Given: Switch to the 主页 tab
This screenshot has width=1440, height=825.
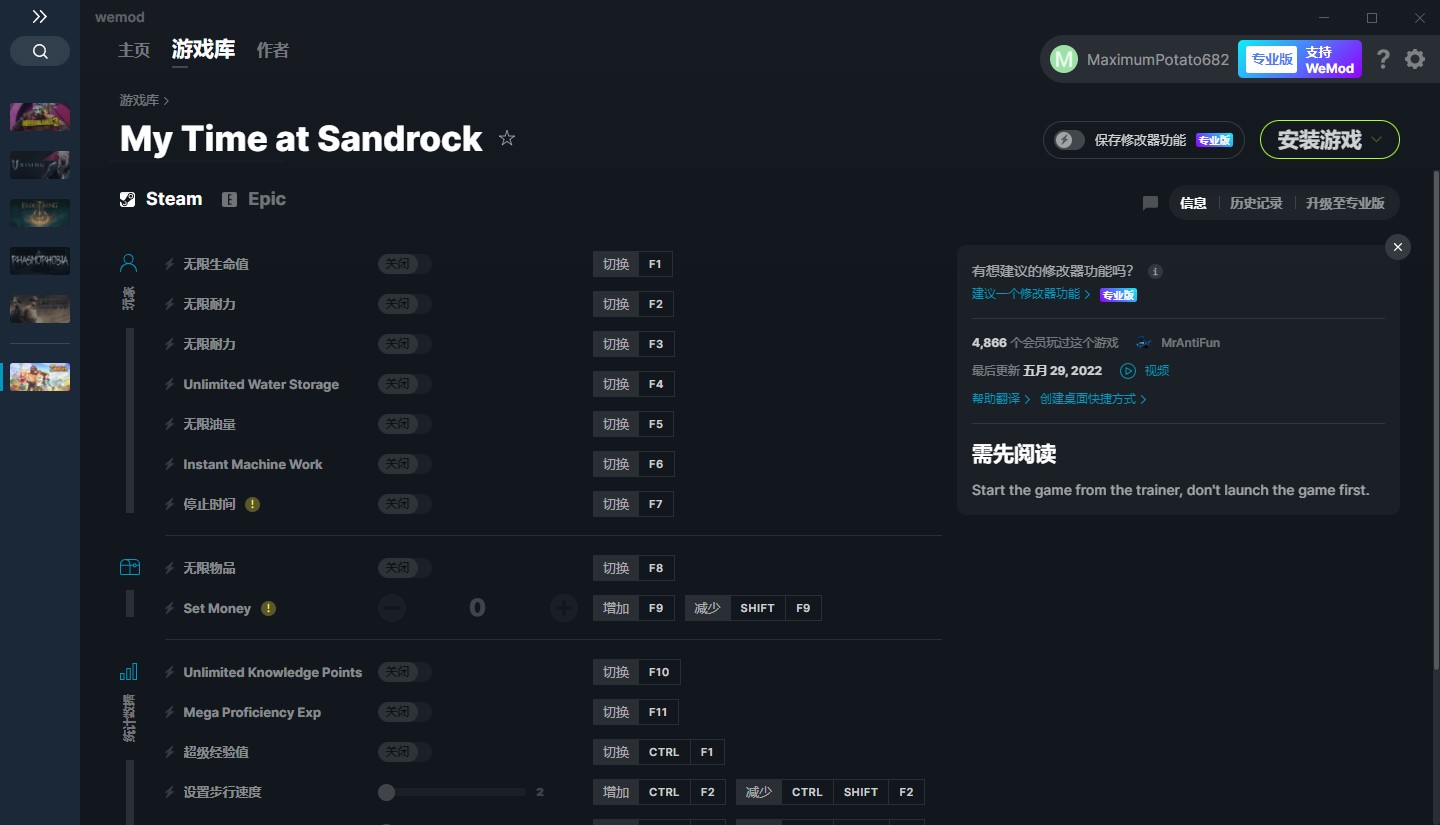Looking at the screenshot, I should tap(134, 50).
